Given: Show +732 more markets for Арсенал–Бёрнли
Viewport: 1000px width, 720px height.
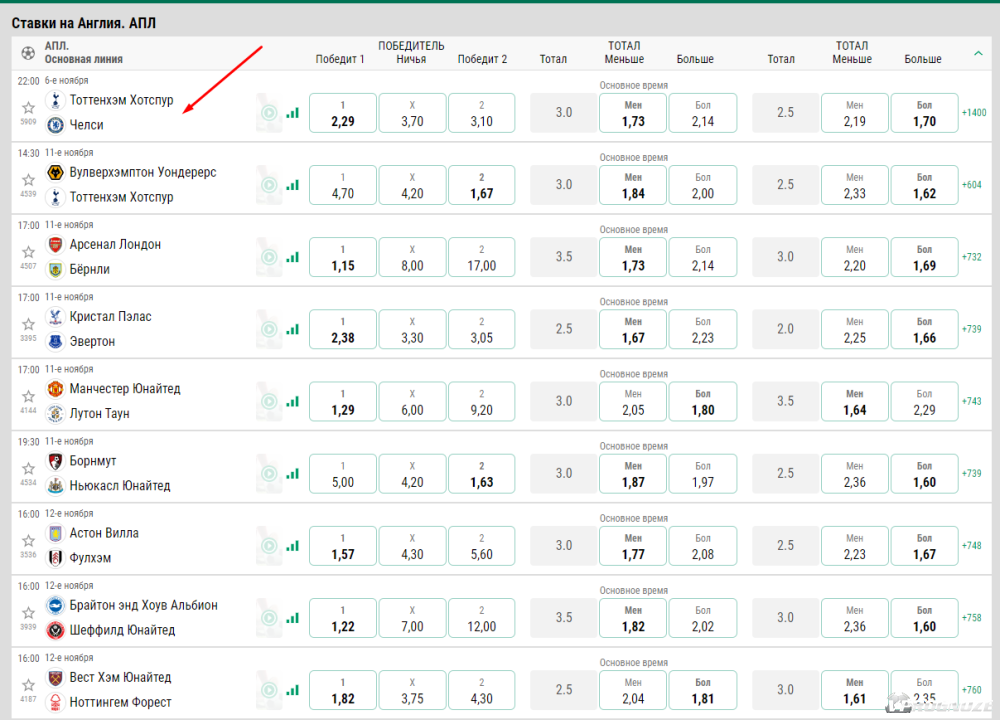Looking at the screenshot, I should 972,257.
